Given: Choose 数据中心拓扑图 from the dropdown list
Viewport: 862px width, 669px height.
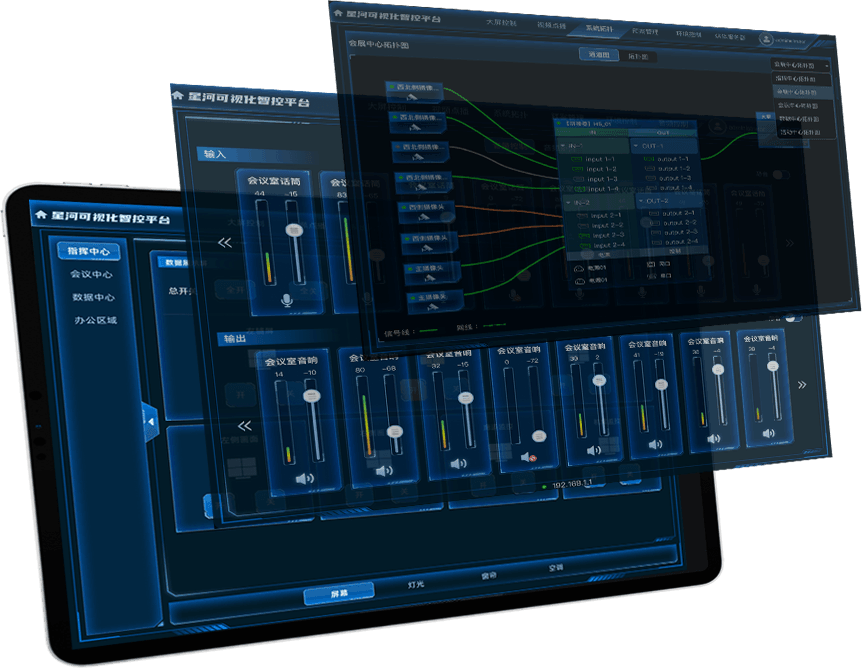Looking at the screenshot, I should 806,119.
